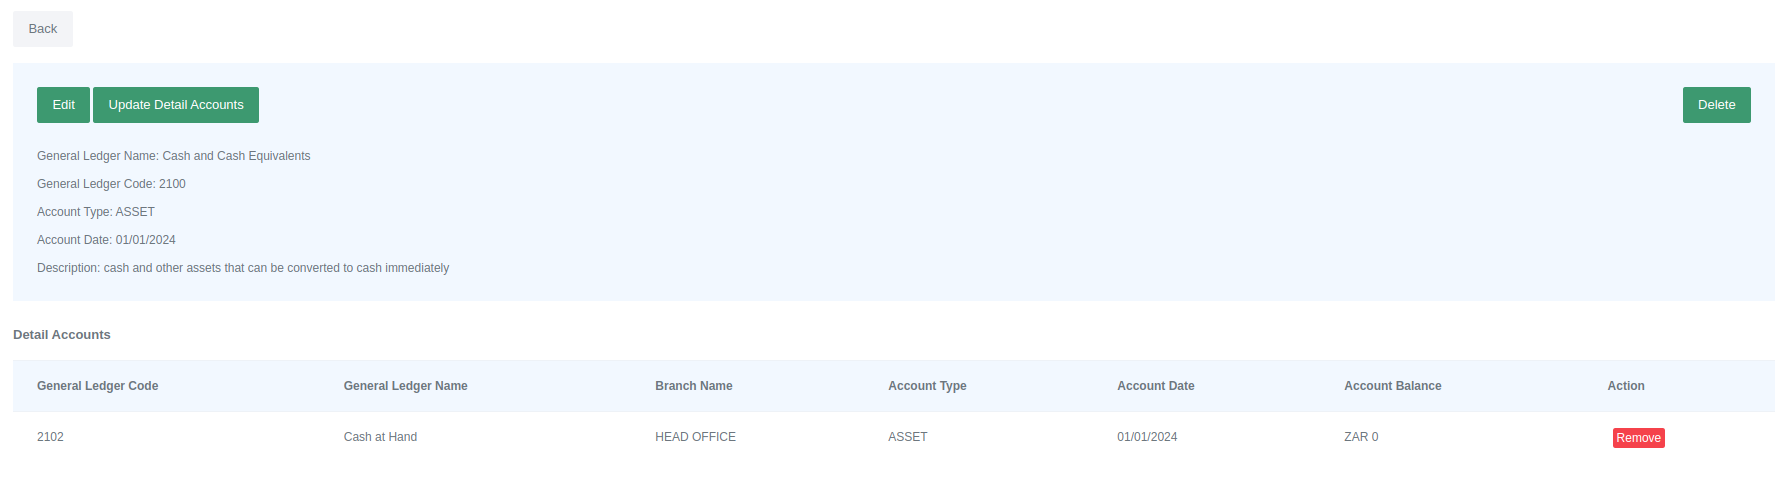The image size is (1782, 483).
Task: Click the Back button
Action: (42, 29)
